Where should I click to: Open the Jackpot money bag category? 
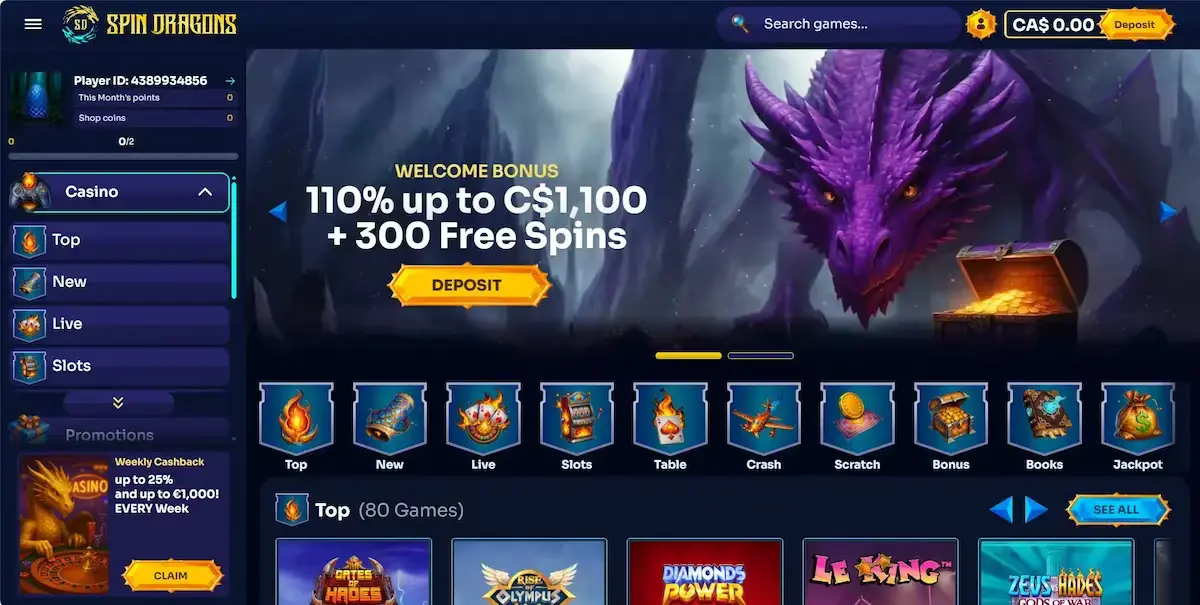[x=1137, y=419]
